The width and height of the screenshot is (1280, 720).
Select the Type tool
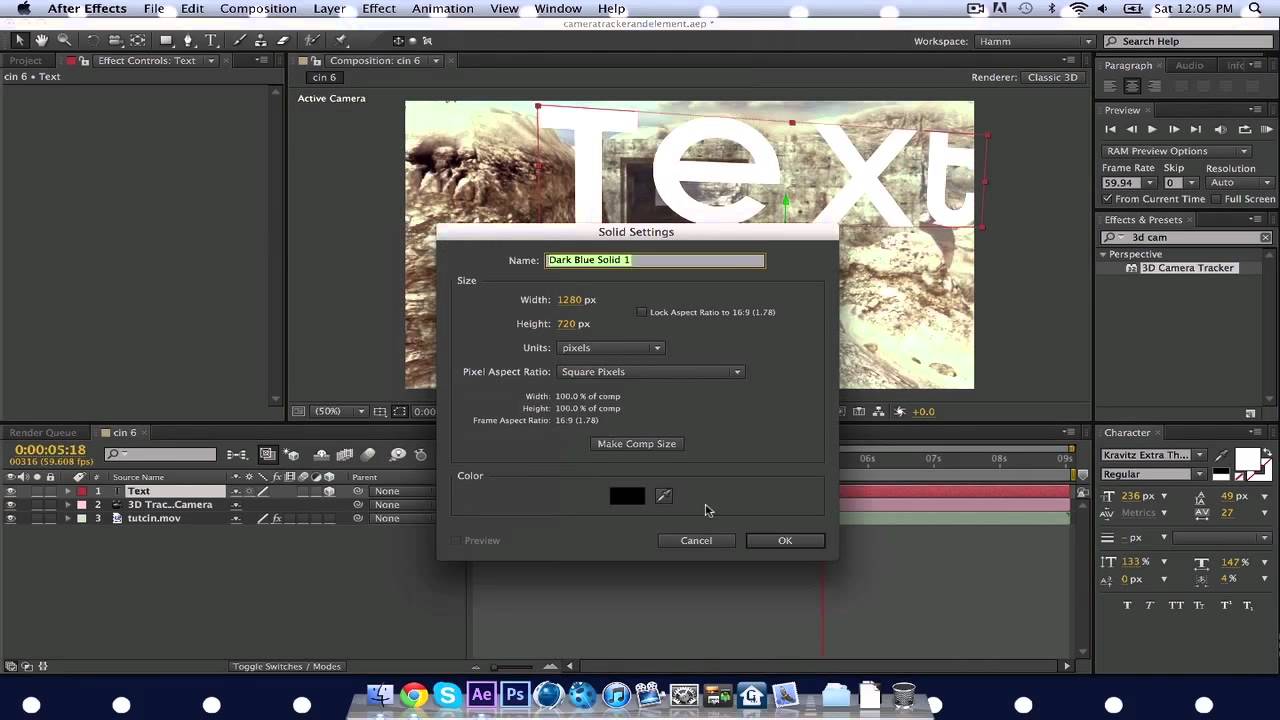click(211, 40)
